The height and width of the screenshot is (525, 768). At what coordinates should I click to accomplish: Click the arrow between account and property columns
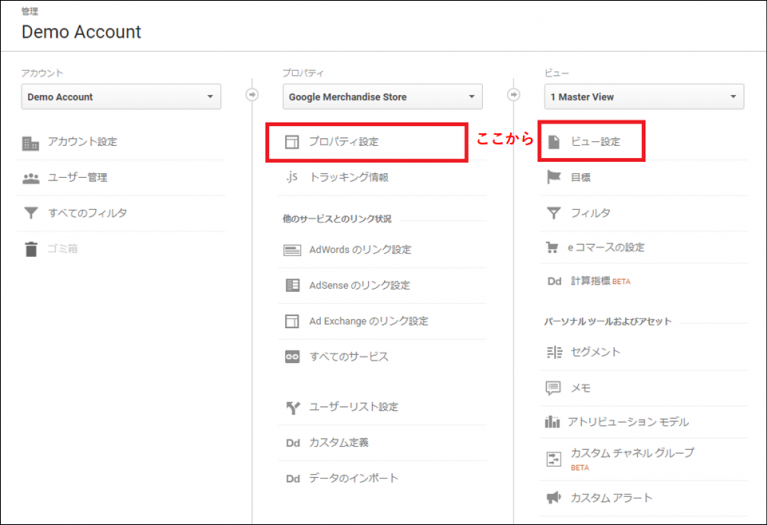(x=251, y=96)
